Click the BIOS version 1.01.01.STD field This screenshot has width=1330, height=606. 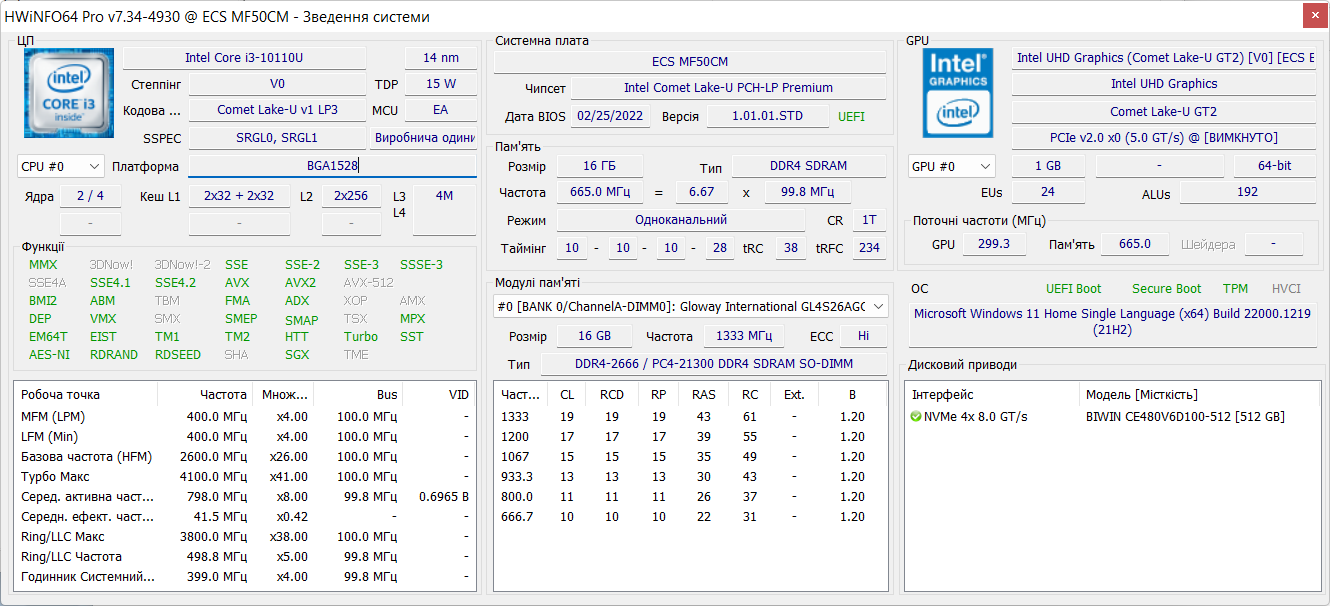point(767,116)
